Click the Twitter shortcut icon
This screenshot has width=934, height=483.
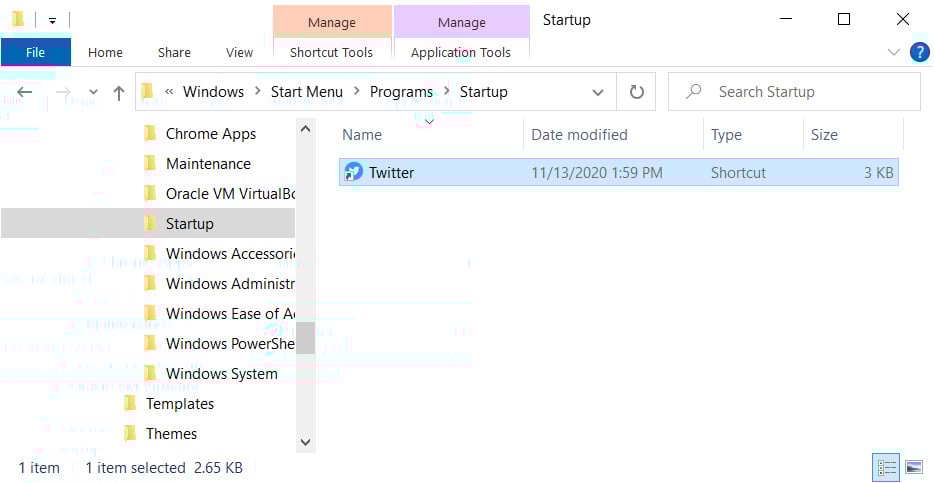tap(353, 173)
